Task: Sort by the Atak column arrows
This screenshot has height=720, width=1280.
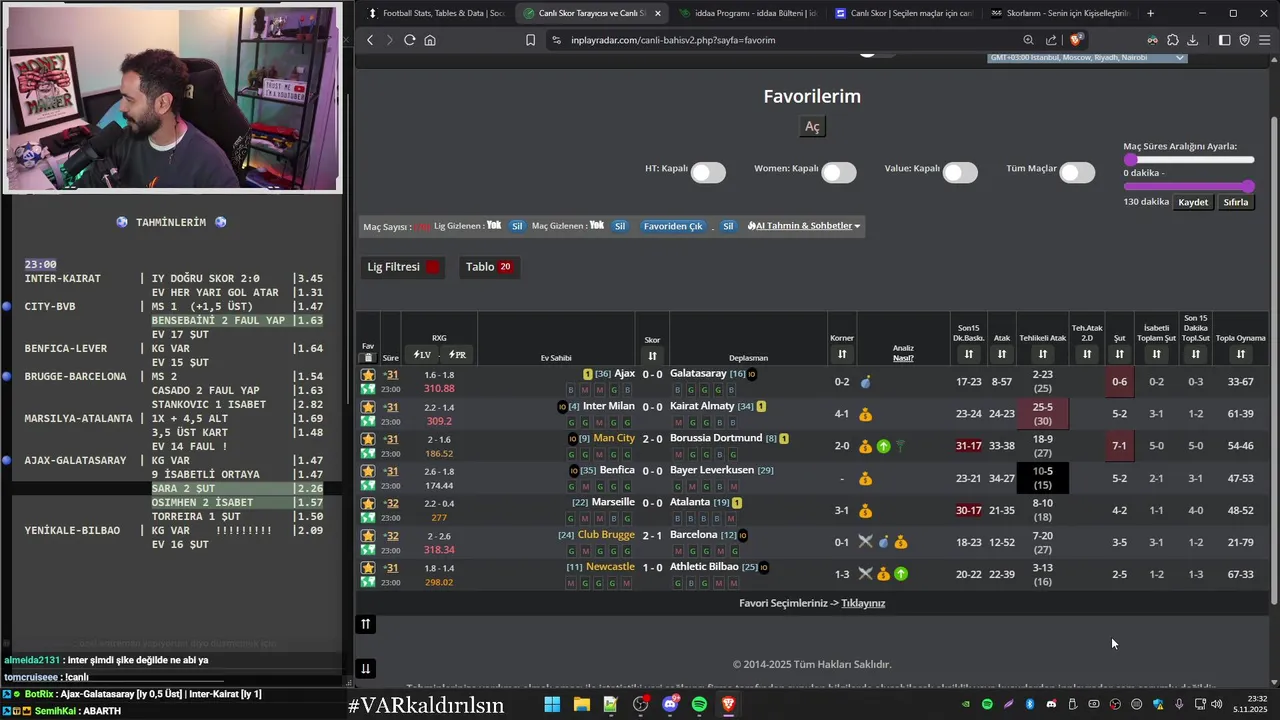Action: coord(1001,355)
